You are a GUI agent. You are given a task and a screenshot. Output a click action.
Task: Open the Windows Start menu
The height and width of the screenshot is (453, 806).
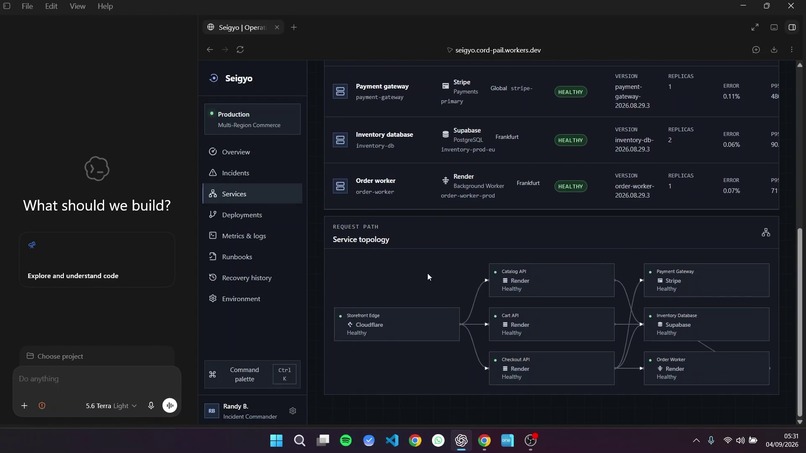(277, 441)
